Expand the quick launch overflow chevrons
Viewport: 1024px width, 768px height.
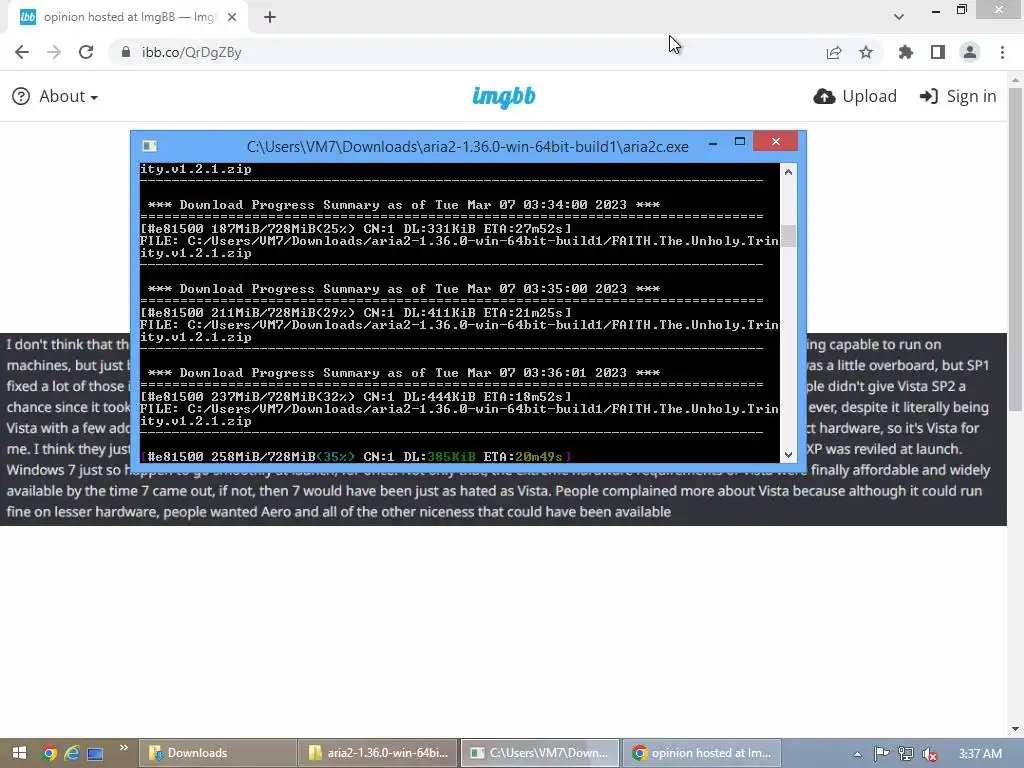coord(123,748)
